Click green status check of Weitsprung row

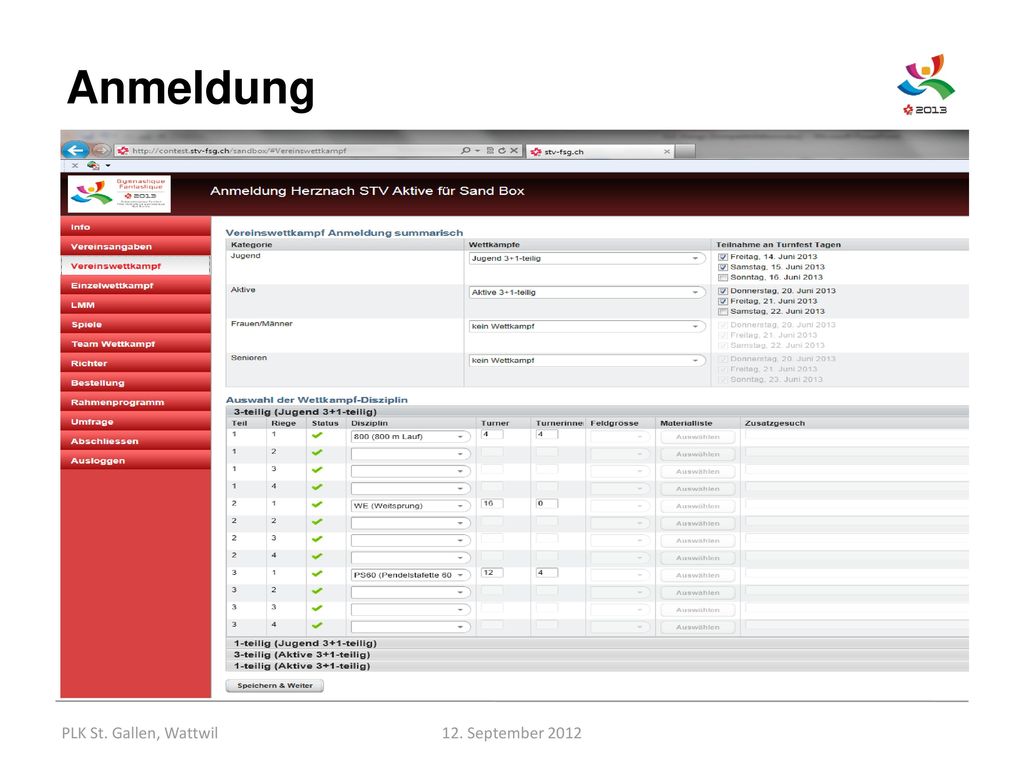pos(317,504)
